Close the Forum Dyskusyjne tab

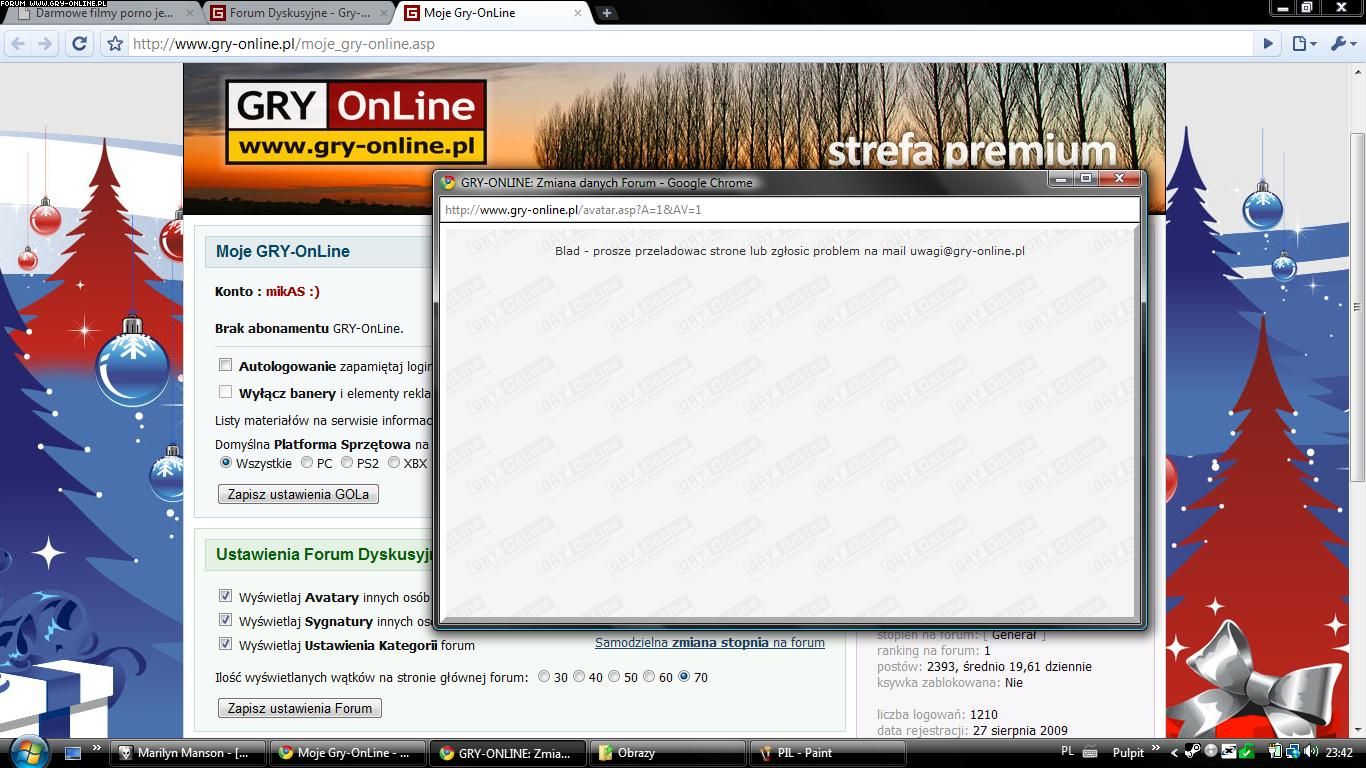[383, 13]
